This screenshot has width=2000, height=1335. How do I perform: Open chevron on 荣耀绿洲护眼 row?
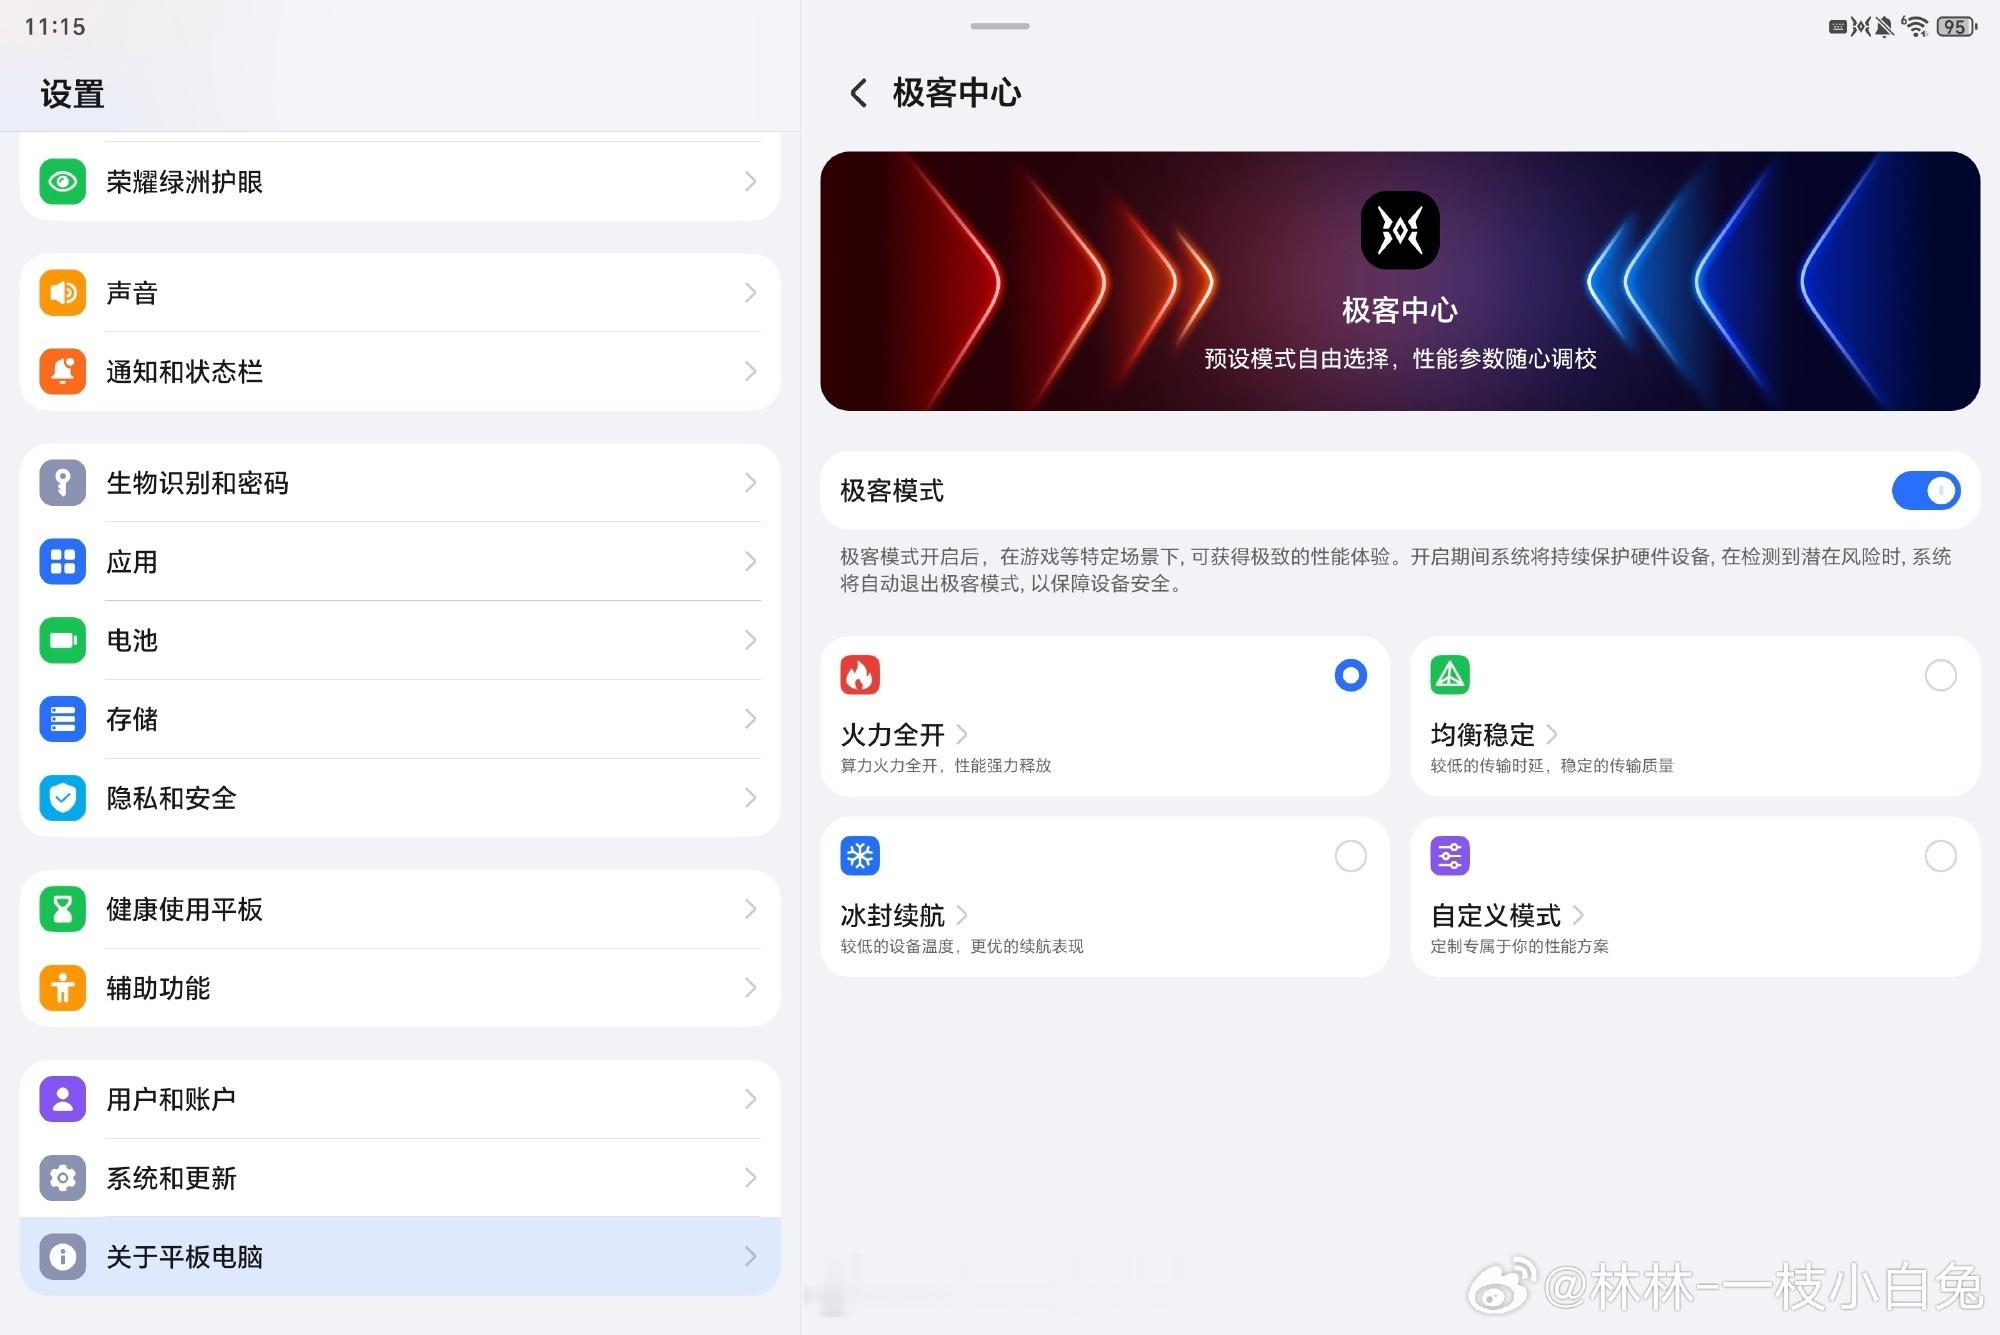click(x=750, y=182)
